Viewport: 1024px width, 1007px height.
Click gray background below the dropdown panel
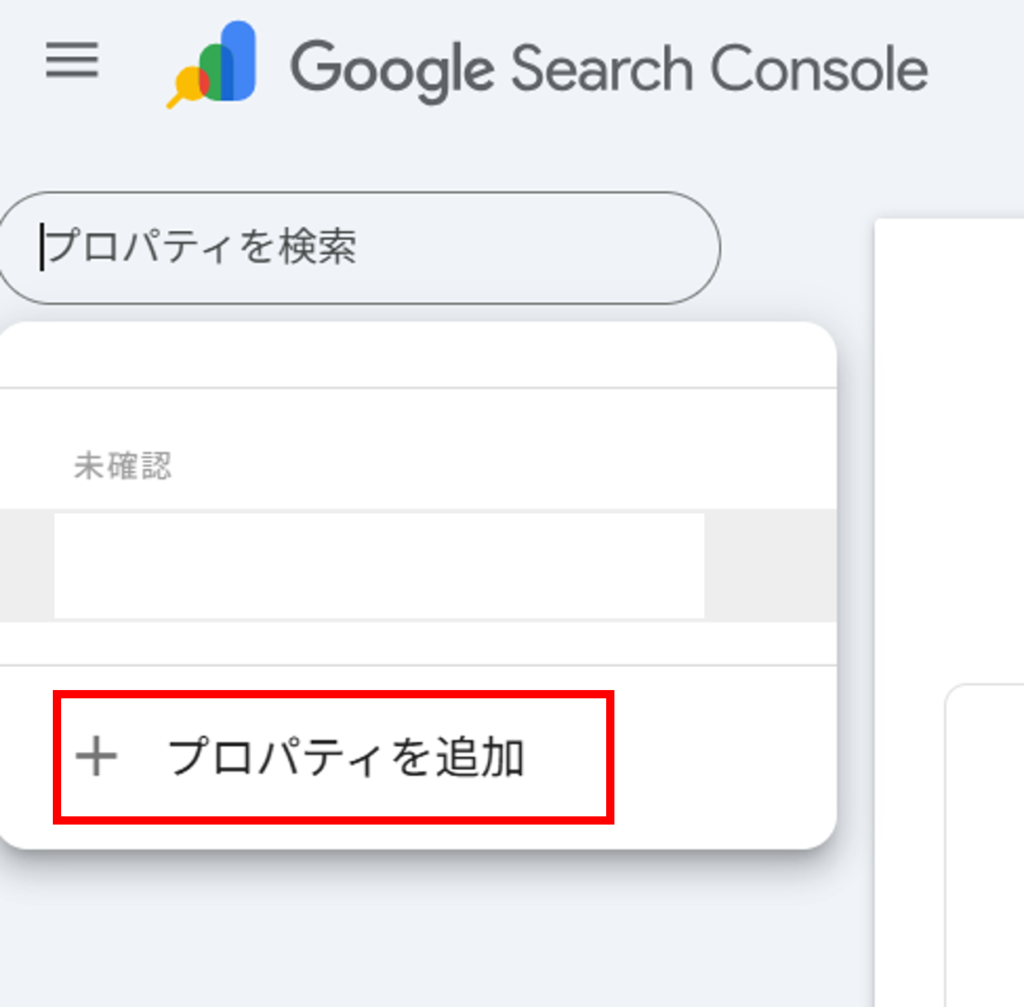418,930
